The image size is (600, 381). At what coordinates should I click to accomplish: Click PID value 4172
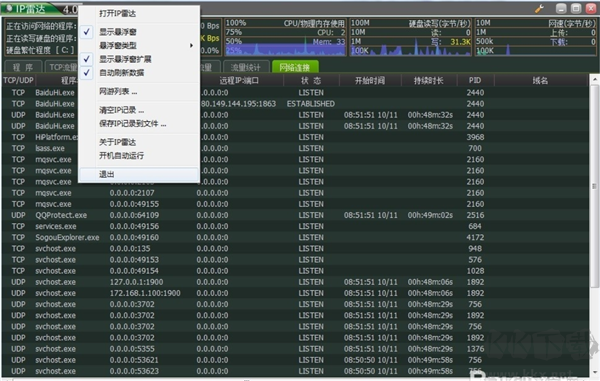point(475,238)
